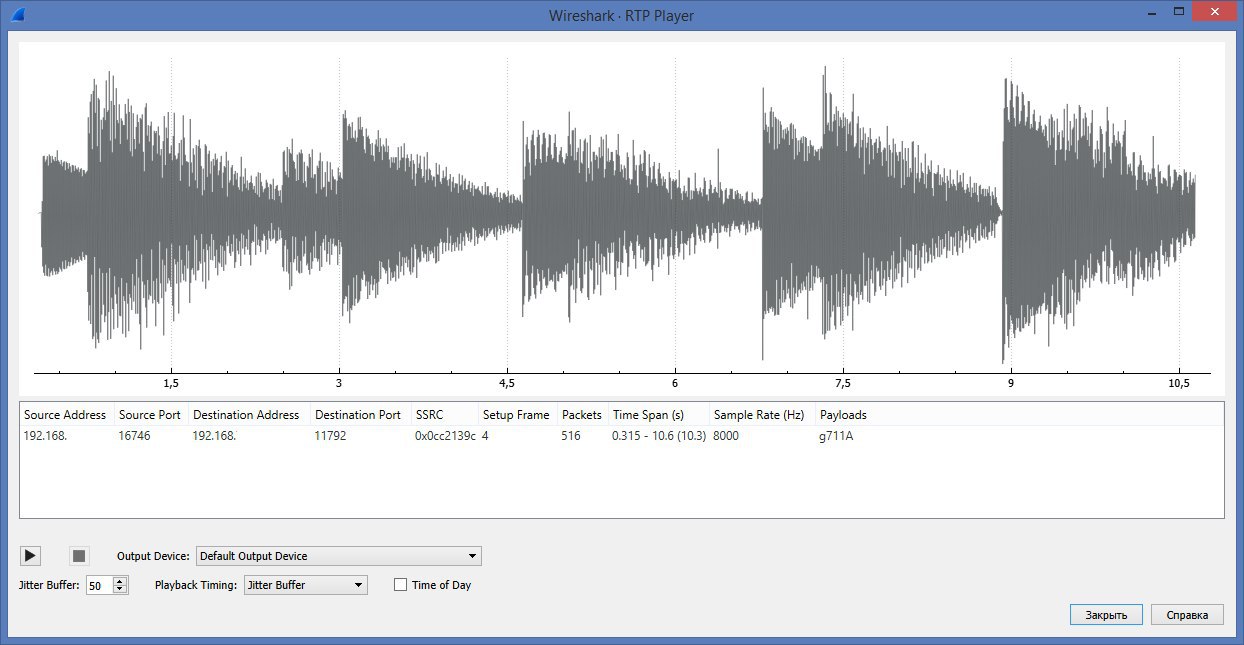Click the Wireshark fin icon in title bar
This screenshot has height=645, width=1244.
pos(19,14)
